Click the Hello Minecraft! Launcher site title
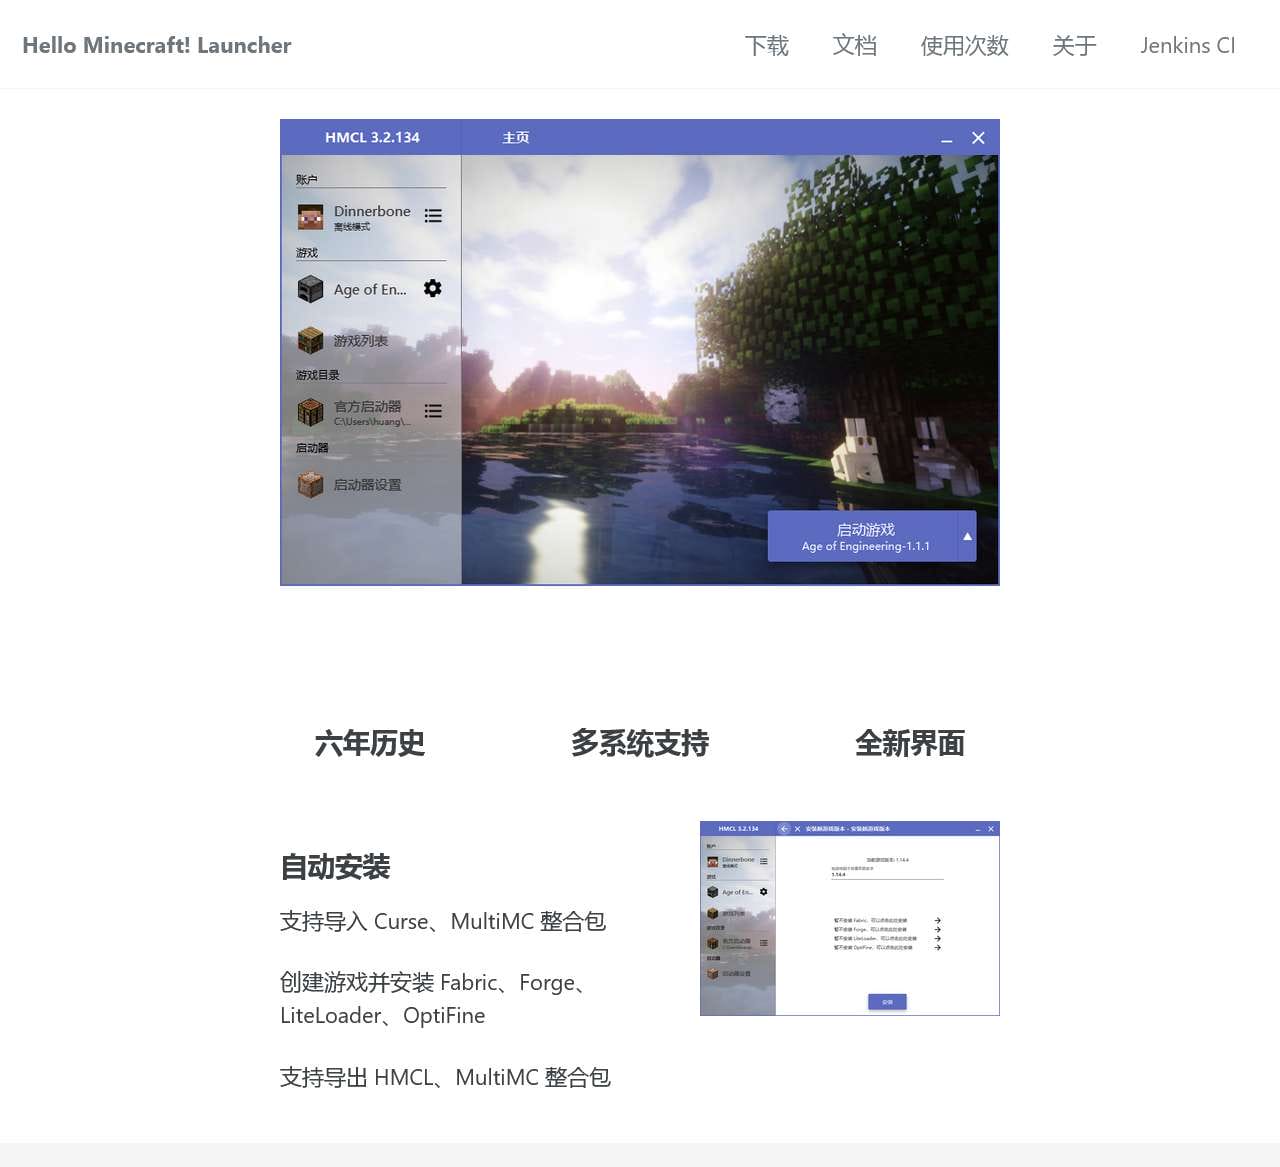This screenshot has height=1167, width=1280. [x=157, y=45]
